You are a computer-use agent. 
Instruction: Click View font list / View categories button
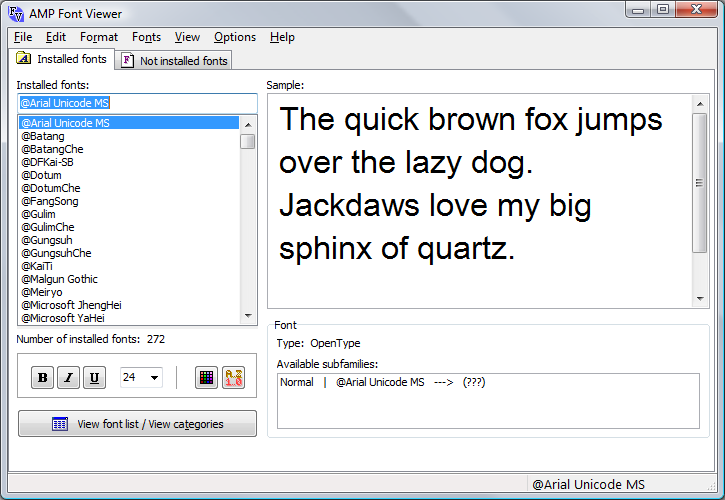click(x=137, y=424)
